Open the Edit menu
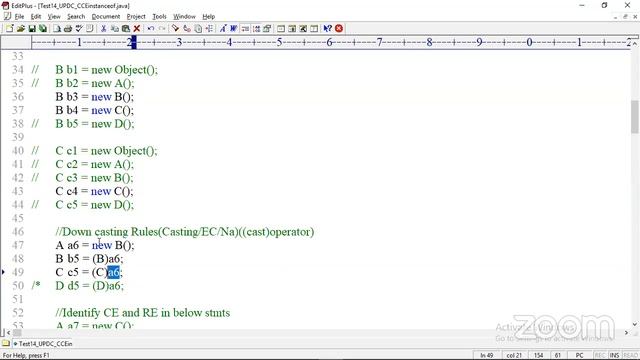The height and width of the screenshot is (360, 640). click(x=36, y=17)
